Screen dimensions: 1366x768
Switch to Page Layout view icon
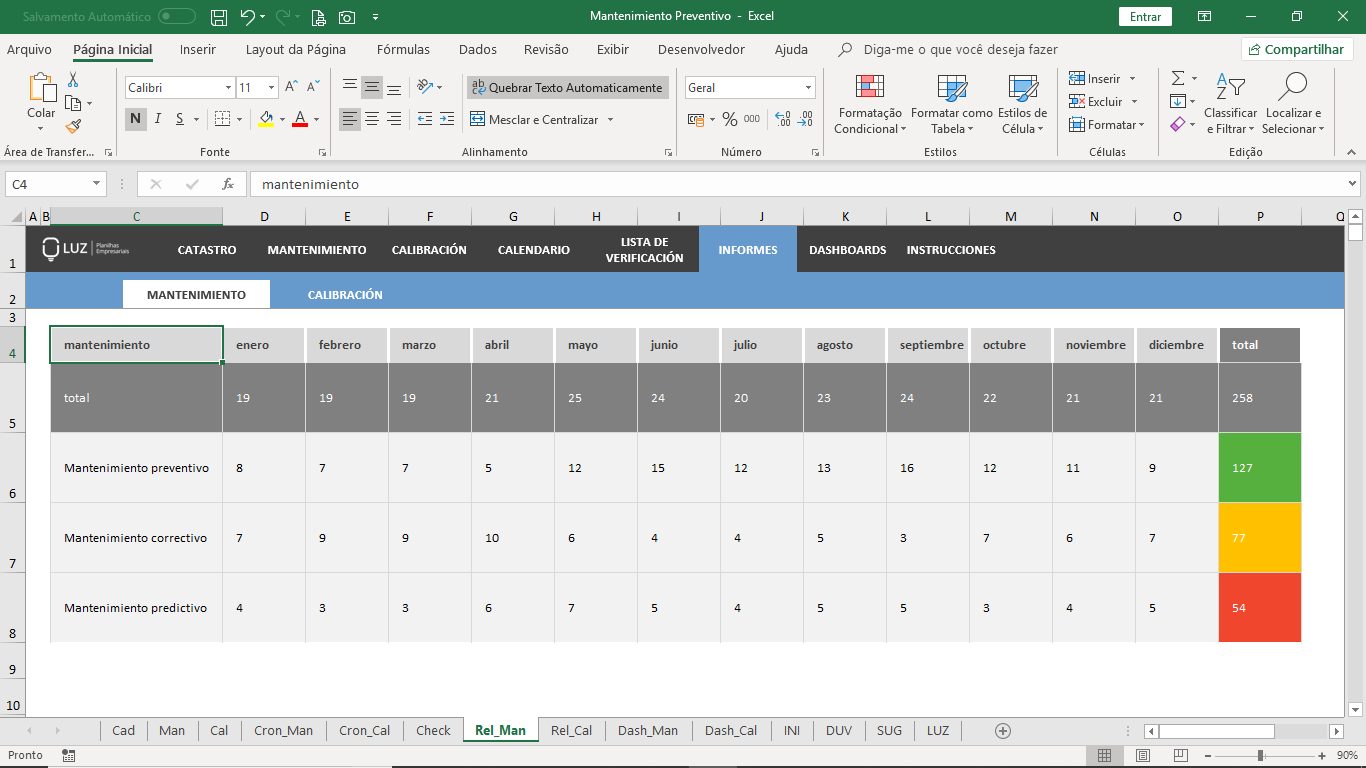pos(1143,755)
